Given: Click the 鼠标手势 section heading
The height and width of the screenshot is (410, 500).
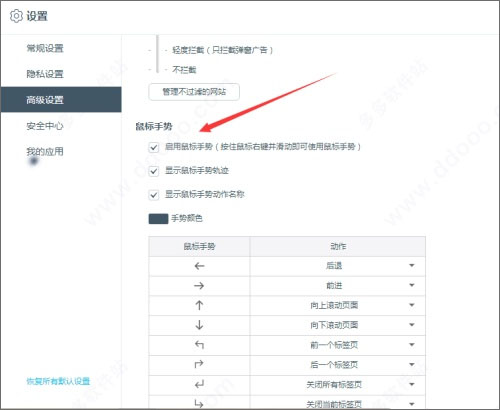Looking at the screenshot, I should (x=154, y=127).
